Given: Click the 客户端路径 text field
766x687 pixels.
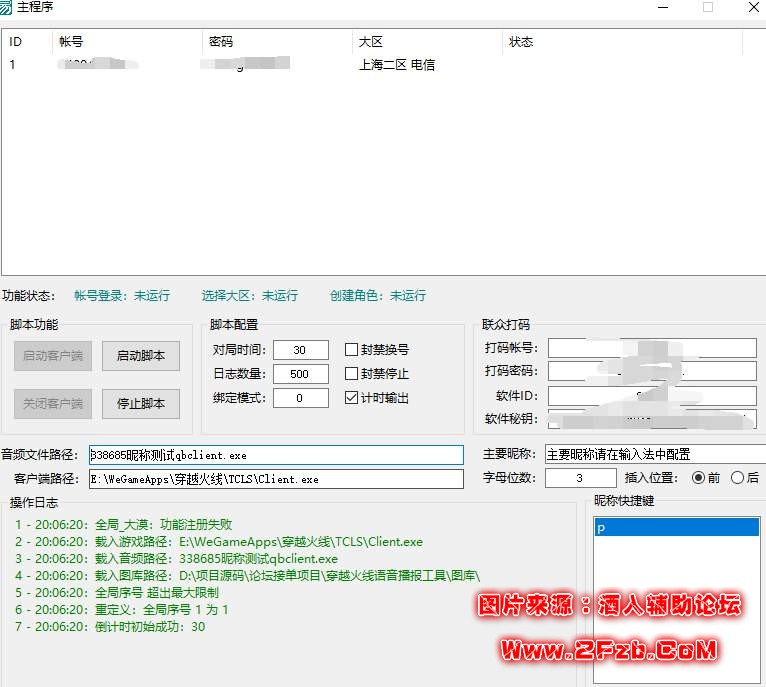Looking at the screenshot, I should [x=276, y=479].
